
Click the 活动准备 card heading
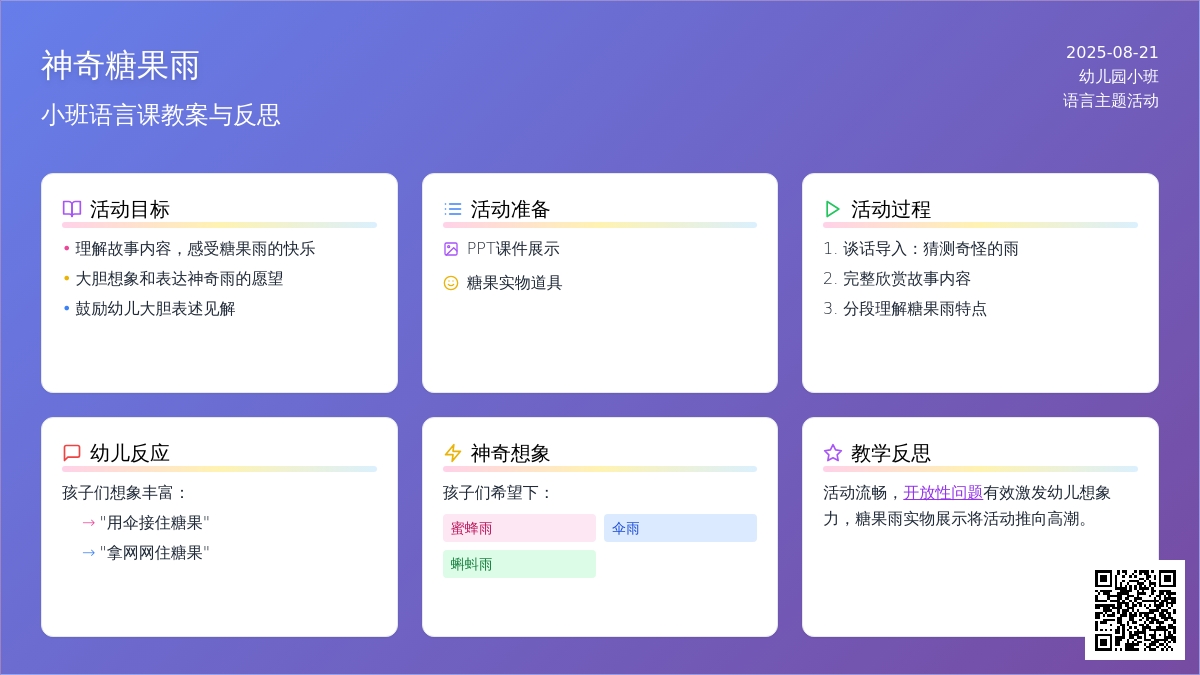pos(511,209)
